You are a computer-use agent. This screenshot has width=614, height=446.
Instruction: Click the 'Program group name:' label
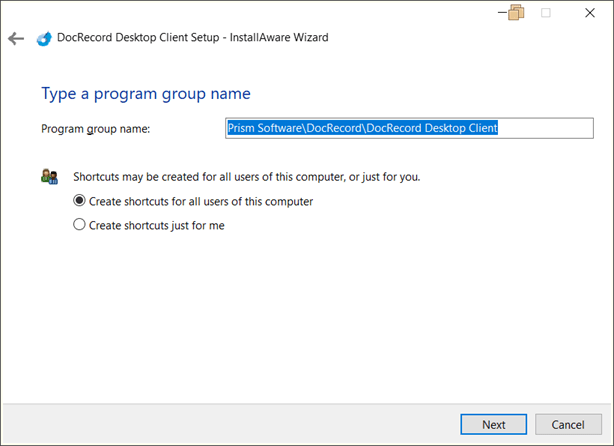tap(96, 129)
